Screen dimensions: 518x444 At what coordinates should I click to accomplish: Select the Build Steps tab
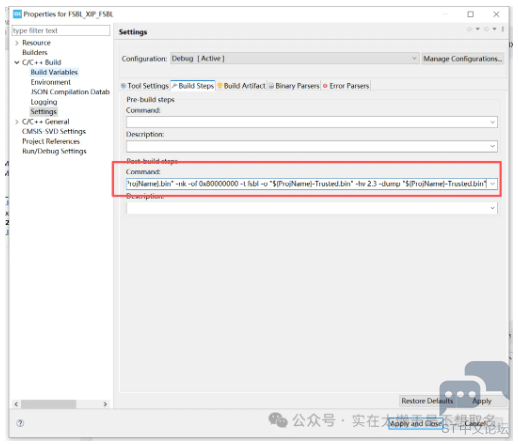193,86
